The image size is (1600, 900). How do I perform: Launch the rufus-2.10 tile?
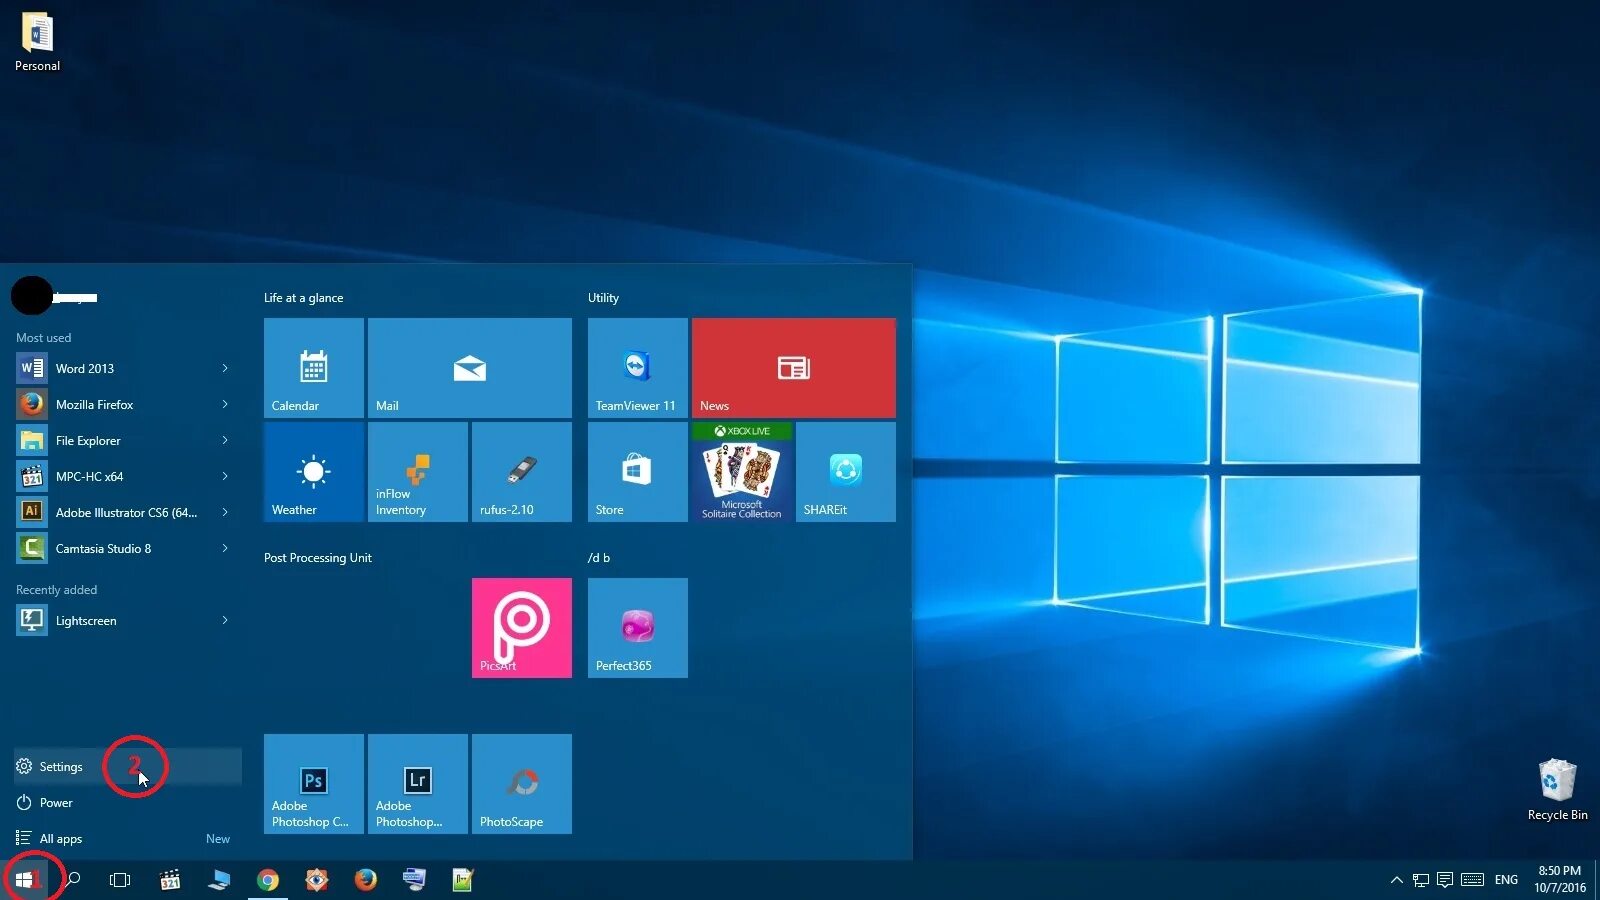click(x=522, y=472)
